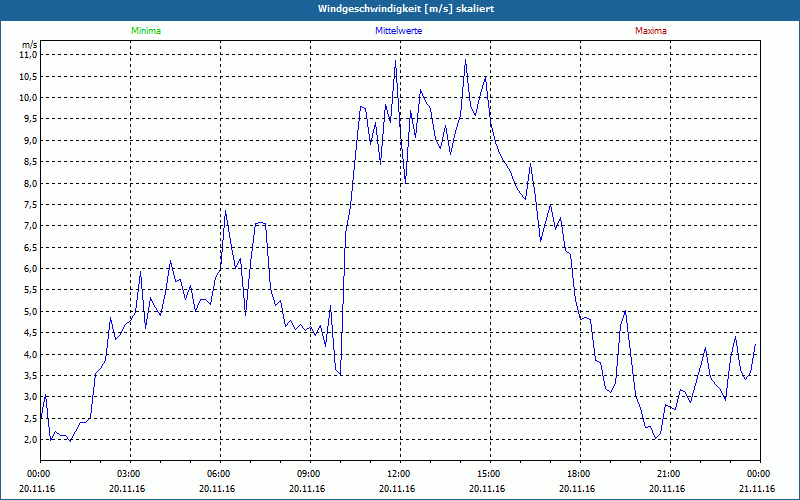
Task: Click the 10,0 y-axis value
Action: [x=29, y=97]
